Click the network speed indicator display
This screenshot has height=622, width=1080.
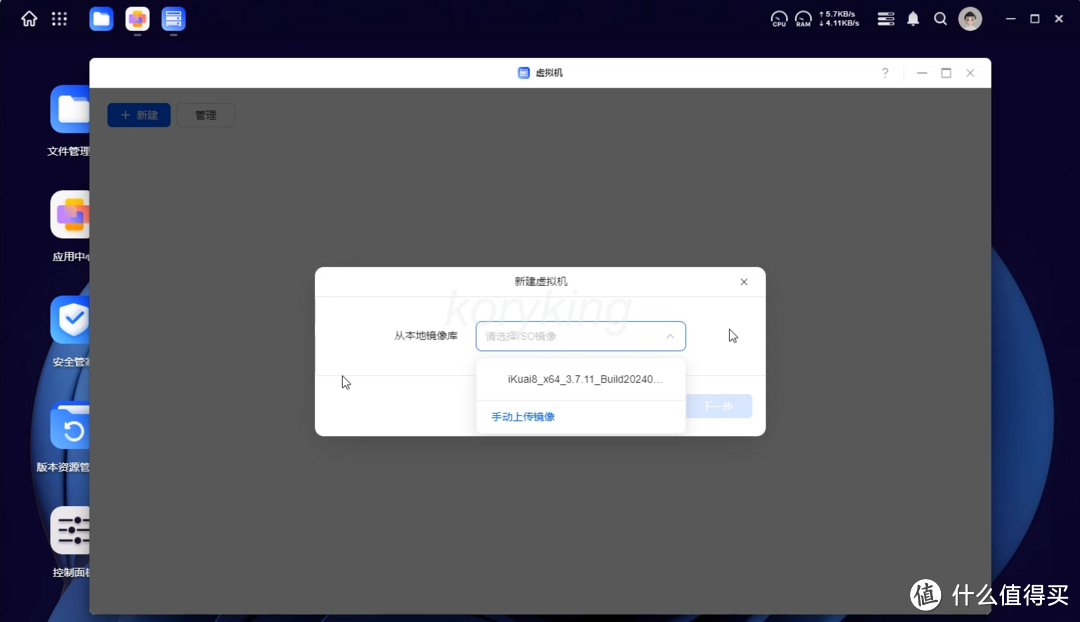pyautogui.click(x=838, y=18)
